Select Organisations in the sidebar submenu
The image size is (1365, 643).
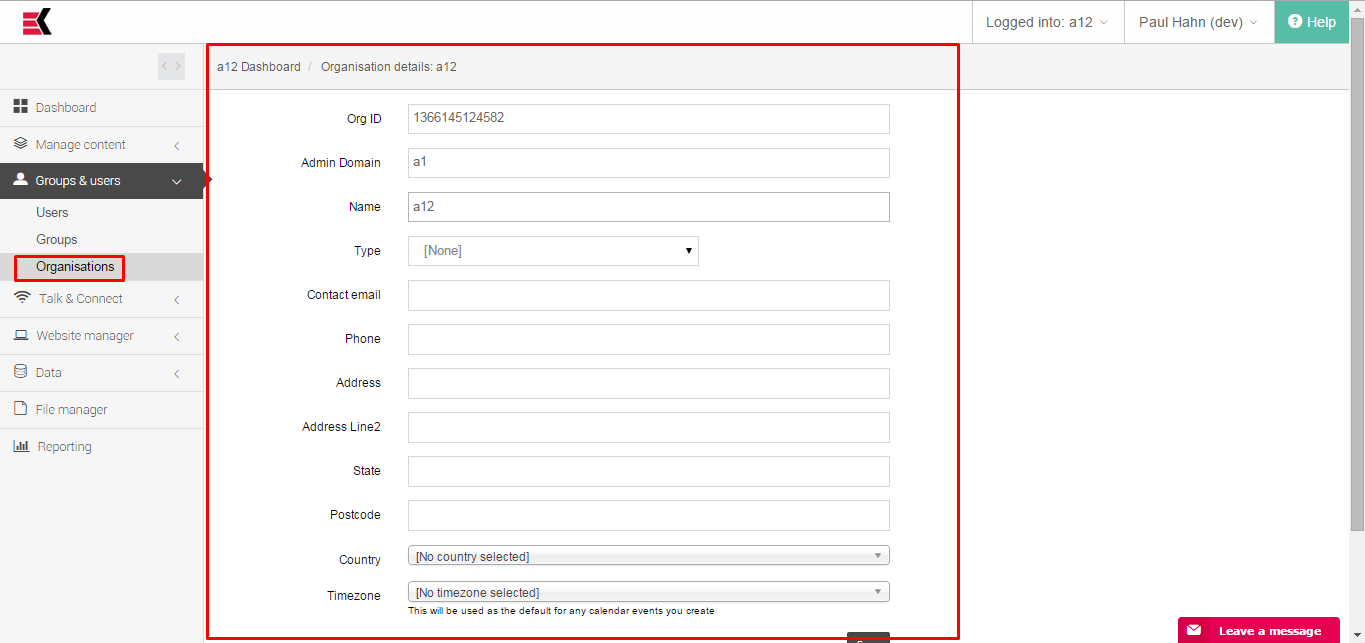(75, 266)
